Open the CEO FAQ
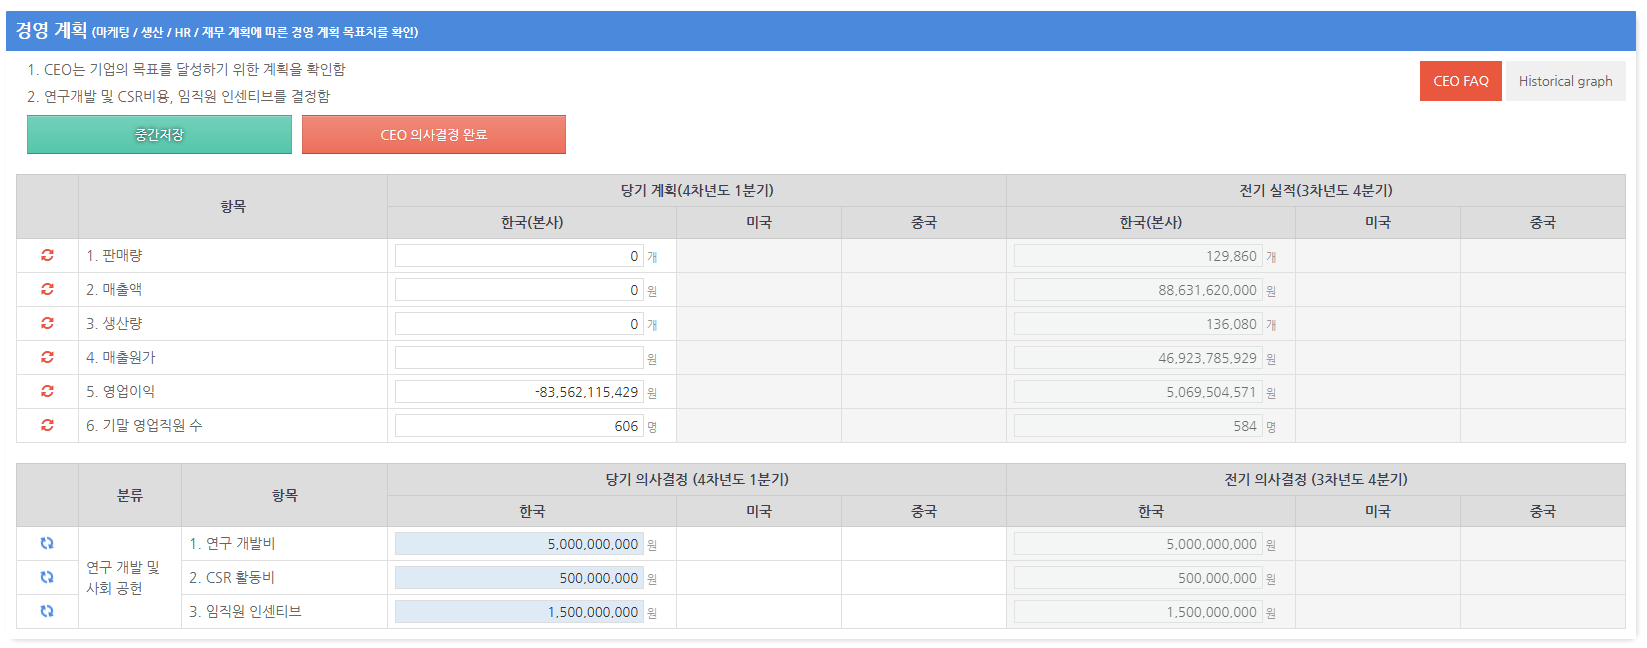 [1460, 81]
